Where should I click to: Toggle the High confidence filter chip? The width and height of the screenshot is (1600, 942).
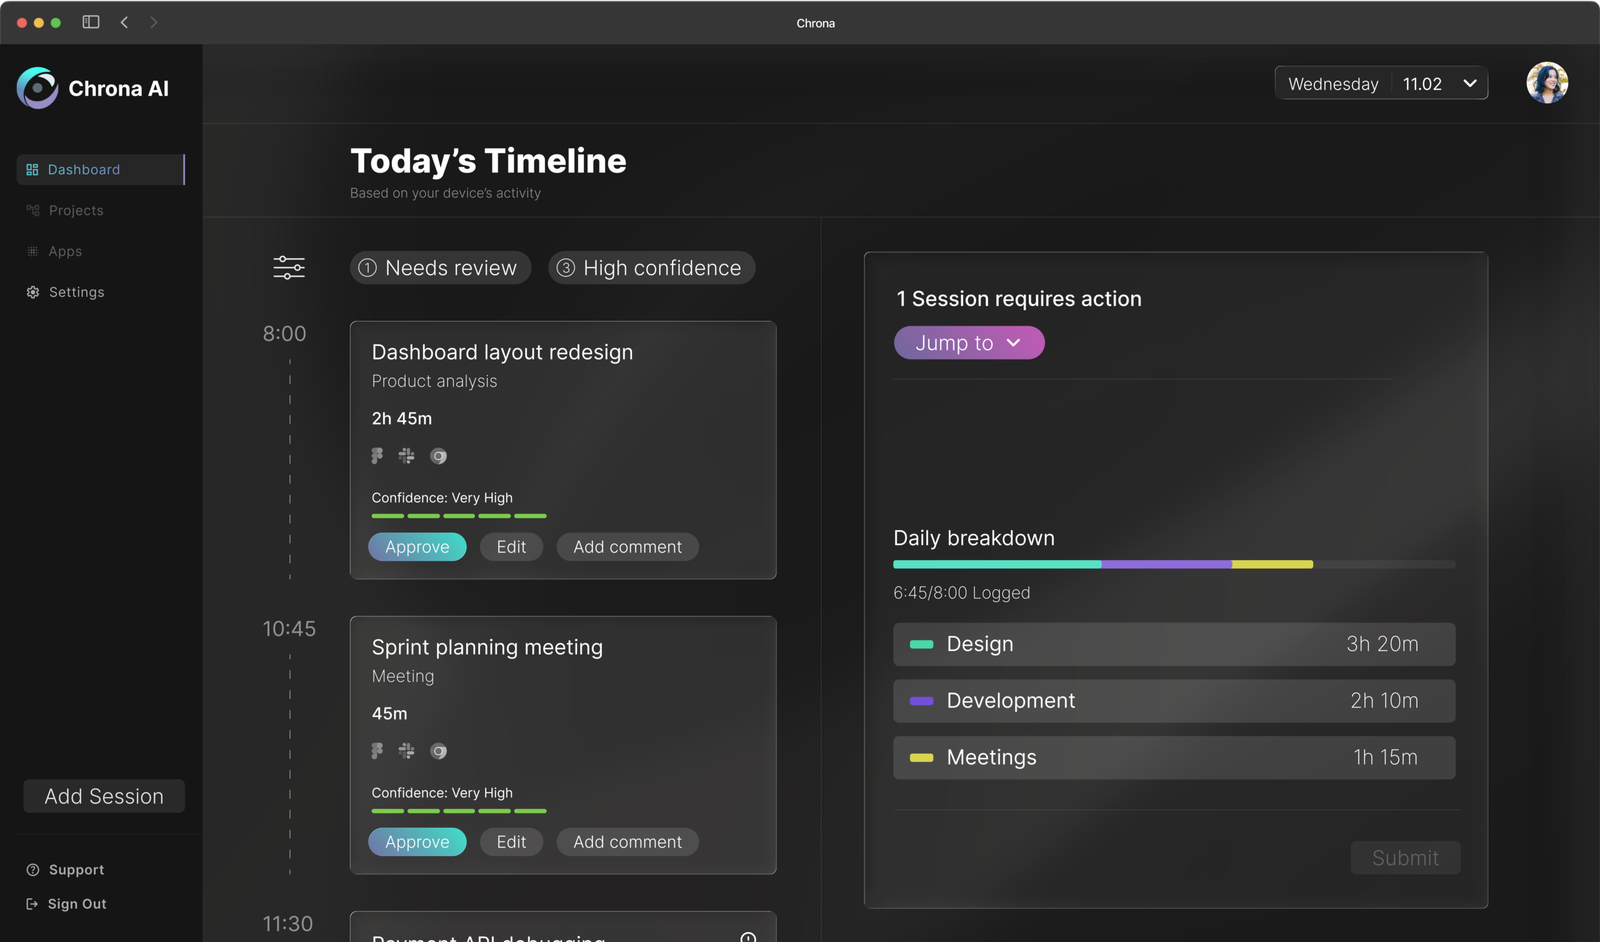pyautogui.click(x=651, y=268)
